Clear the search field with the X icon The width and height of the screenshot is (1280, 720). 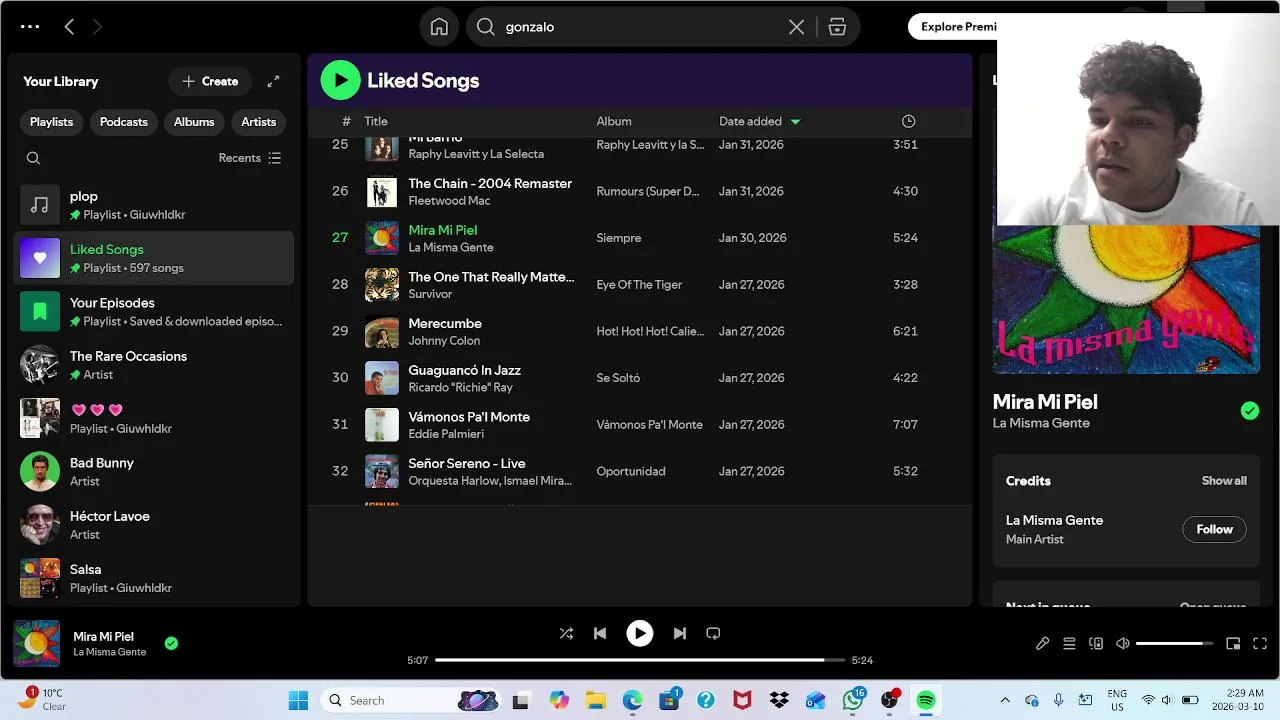[x=796, y=27]
